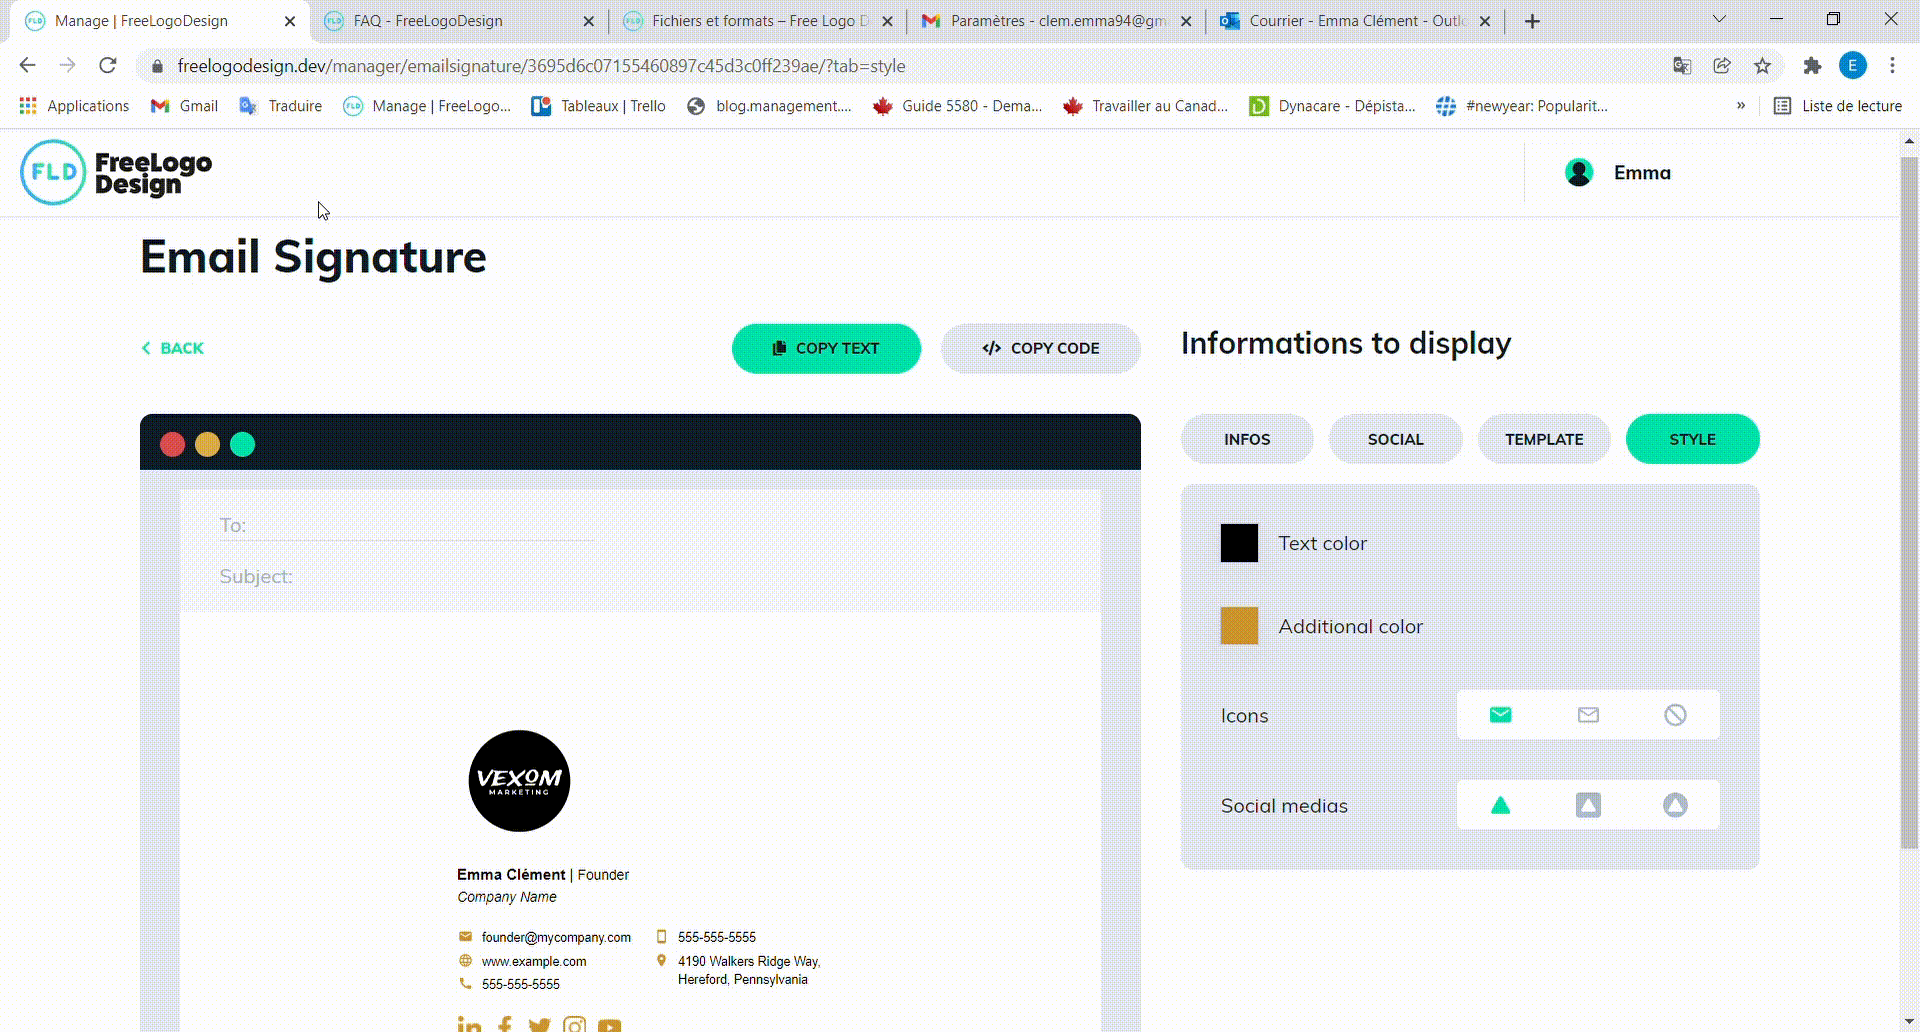Select the outlined gray email icon style
1920x1032 pixels.
pyautogui.click(x=1588, y=715)
